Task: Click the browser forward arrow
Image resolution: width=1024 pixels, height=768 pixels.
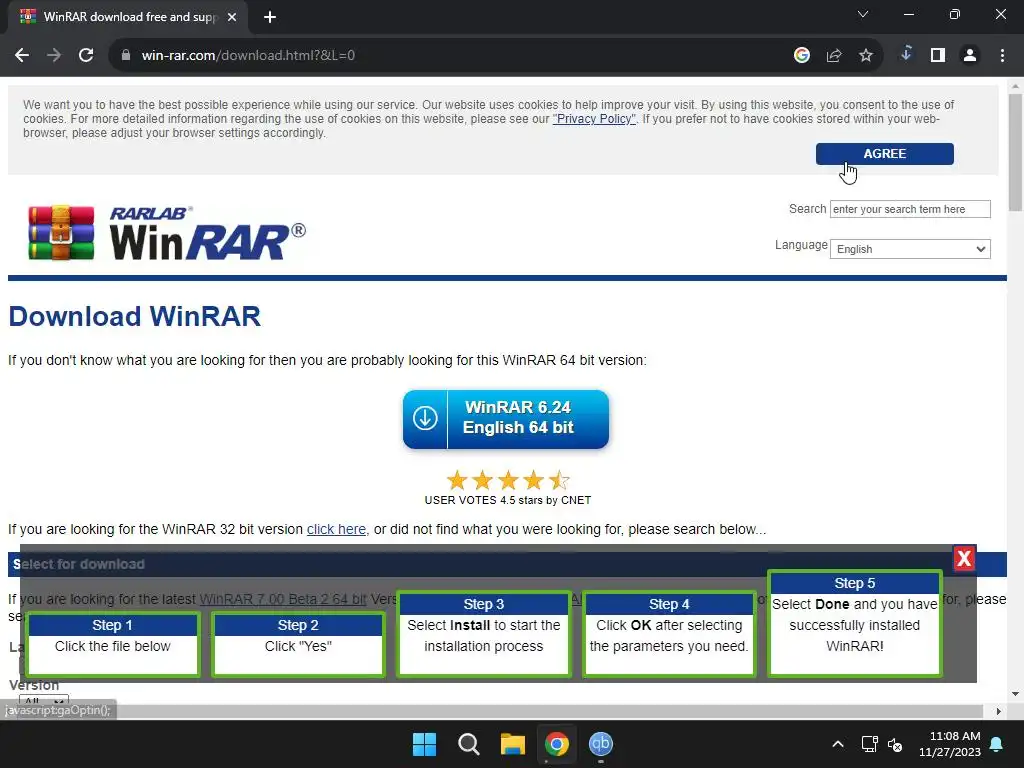Action: click(54, 56)
